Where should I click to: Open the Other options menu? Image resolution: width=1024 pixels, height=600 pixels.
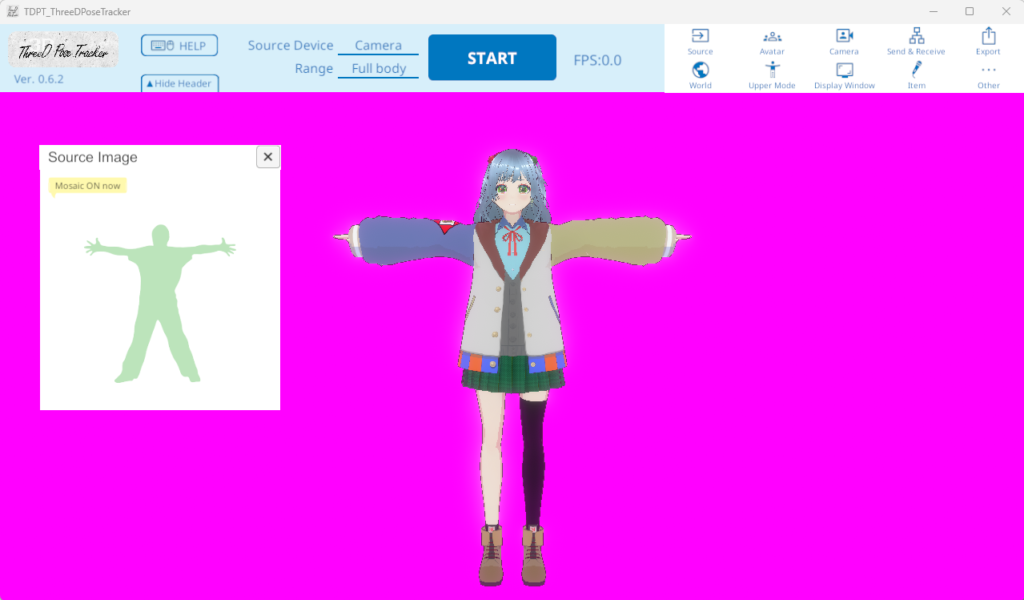[988, 76]
